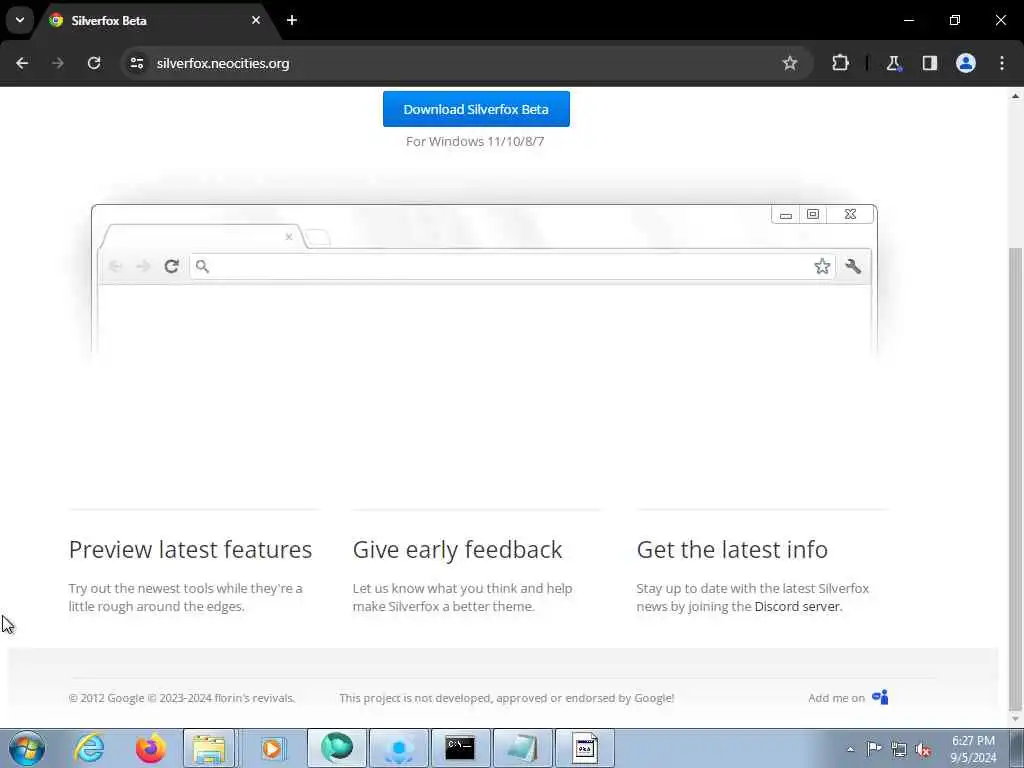Open the profile avatar menu
The width and height of the screenshot is (1024, 768).
coord(965,63)
